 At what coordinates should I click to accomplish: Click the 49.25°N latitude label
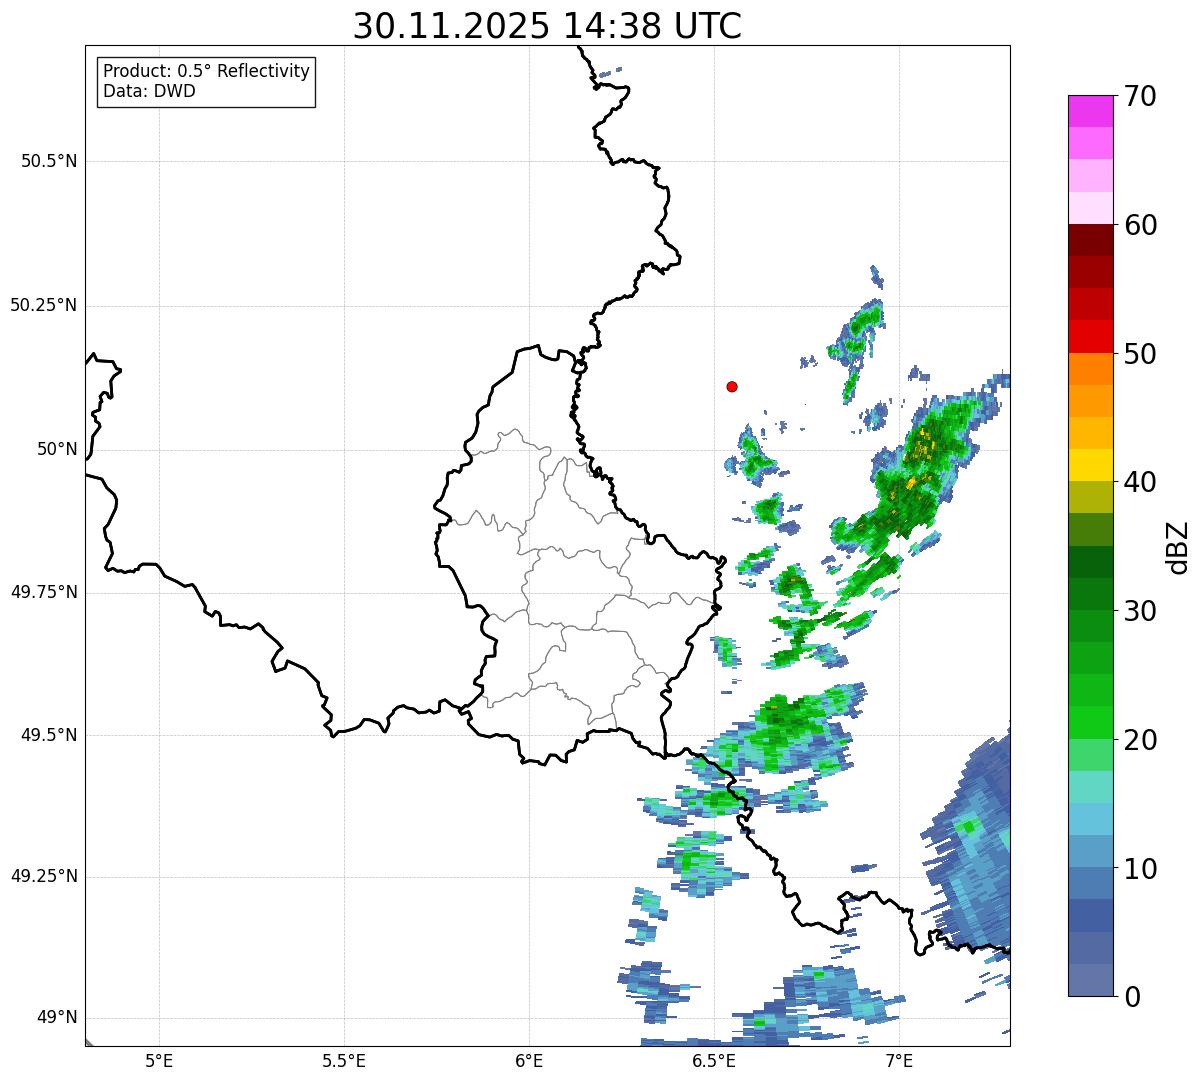pos(44,876)
